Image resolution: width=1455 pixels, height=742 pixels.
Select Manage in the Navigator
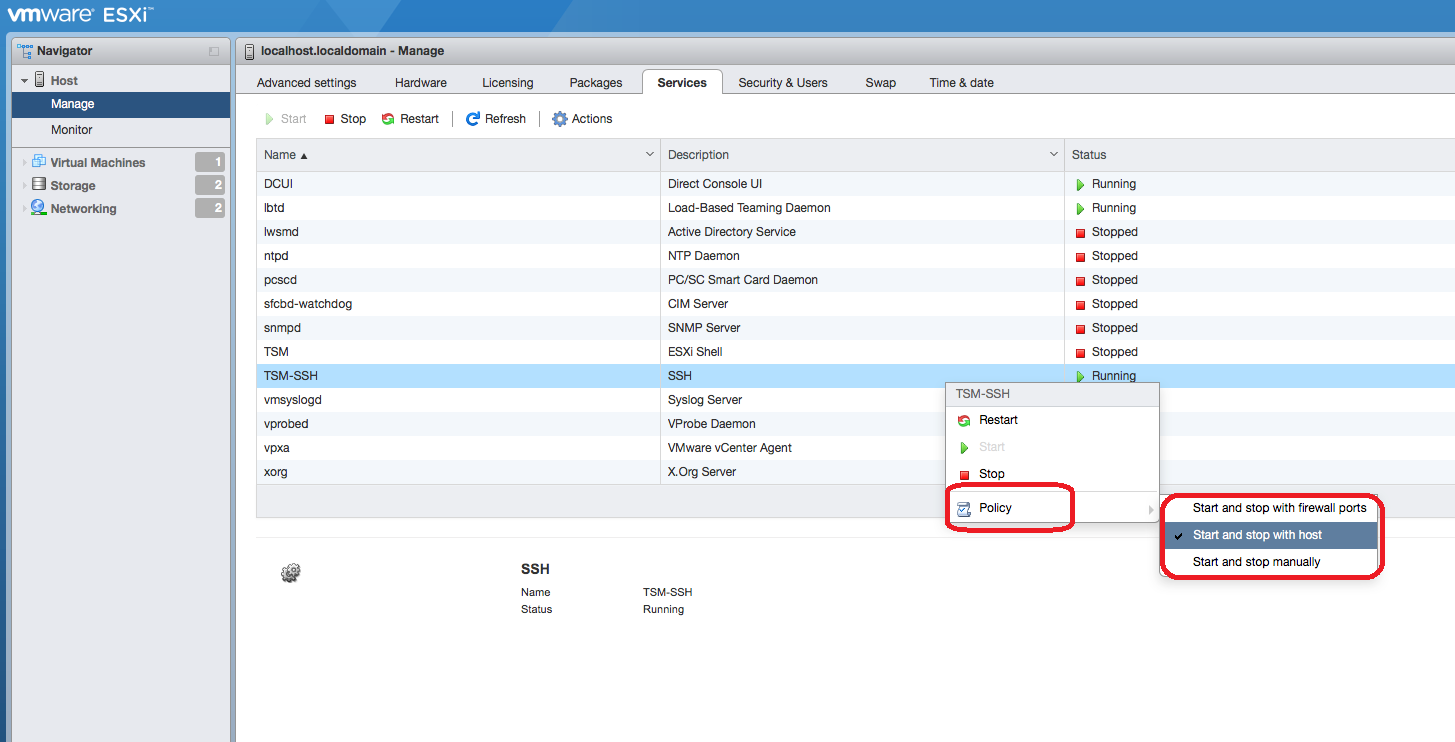(x=121, y=104)
